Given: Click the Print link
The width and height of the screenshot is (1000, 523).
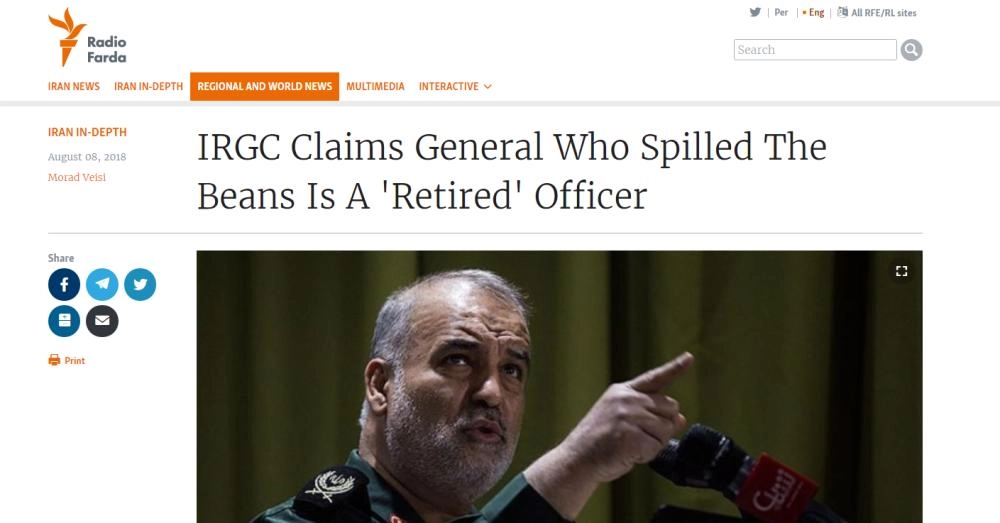Looking at the screenshot, I should [74, 361].
